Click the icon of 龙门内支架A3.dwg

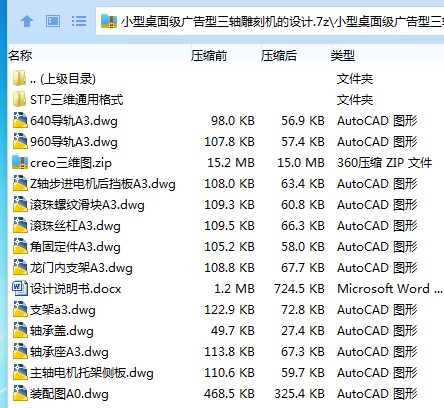click(x=20, y=267)
